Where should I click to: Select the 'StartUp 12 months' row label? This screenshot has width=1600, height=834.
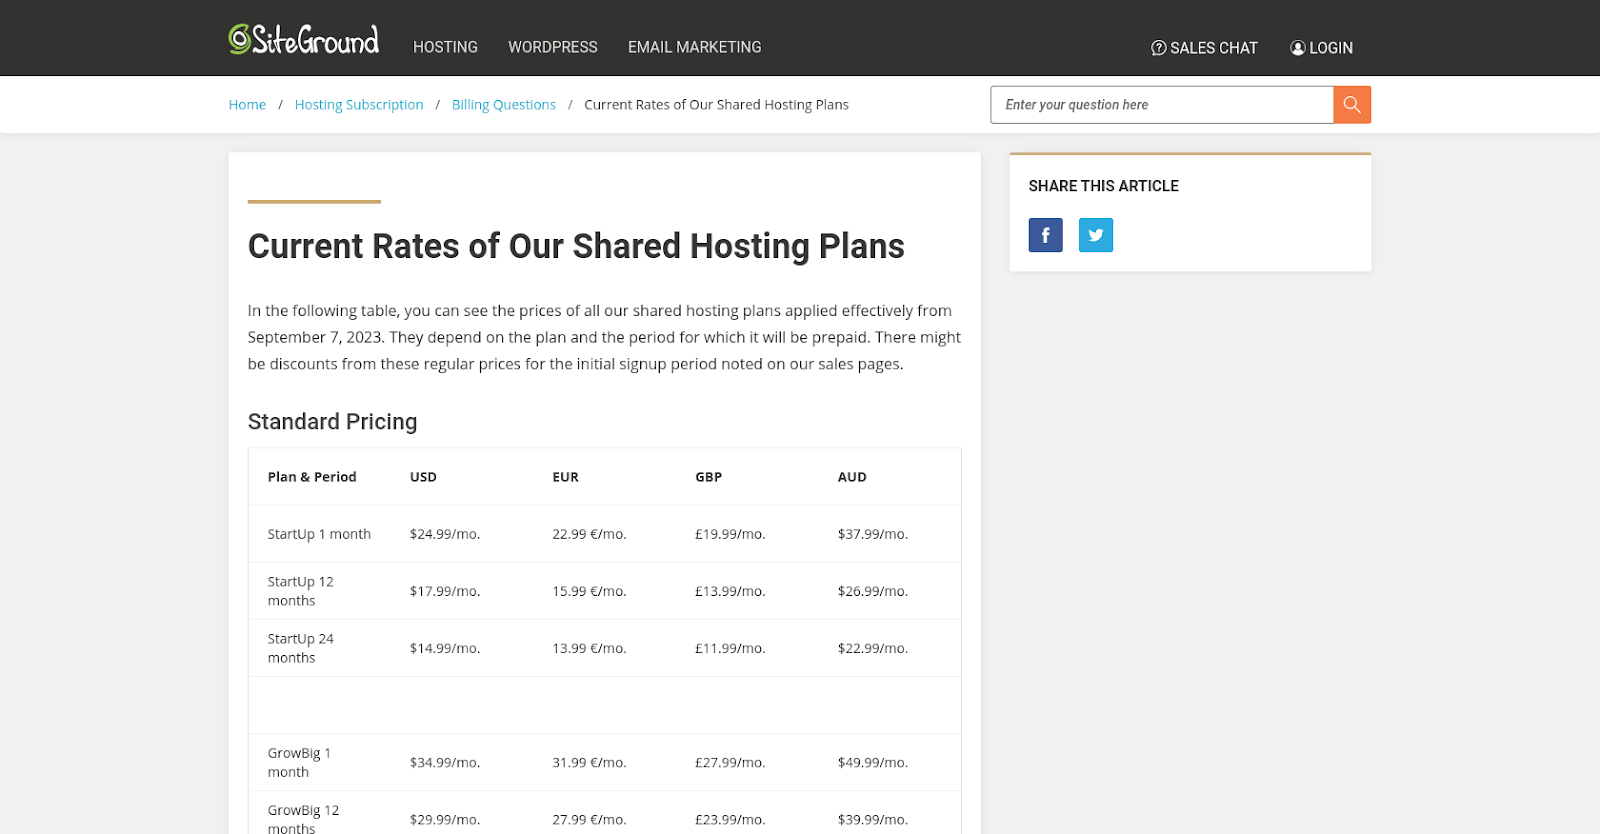tap(300, 591)
